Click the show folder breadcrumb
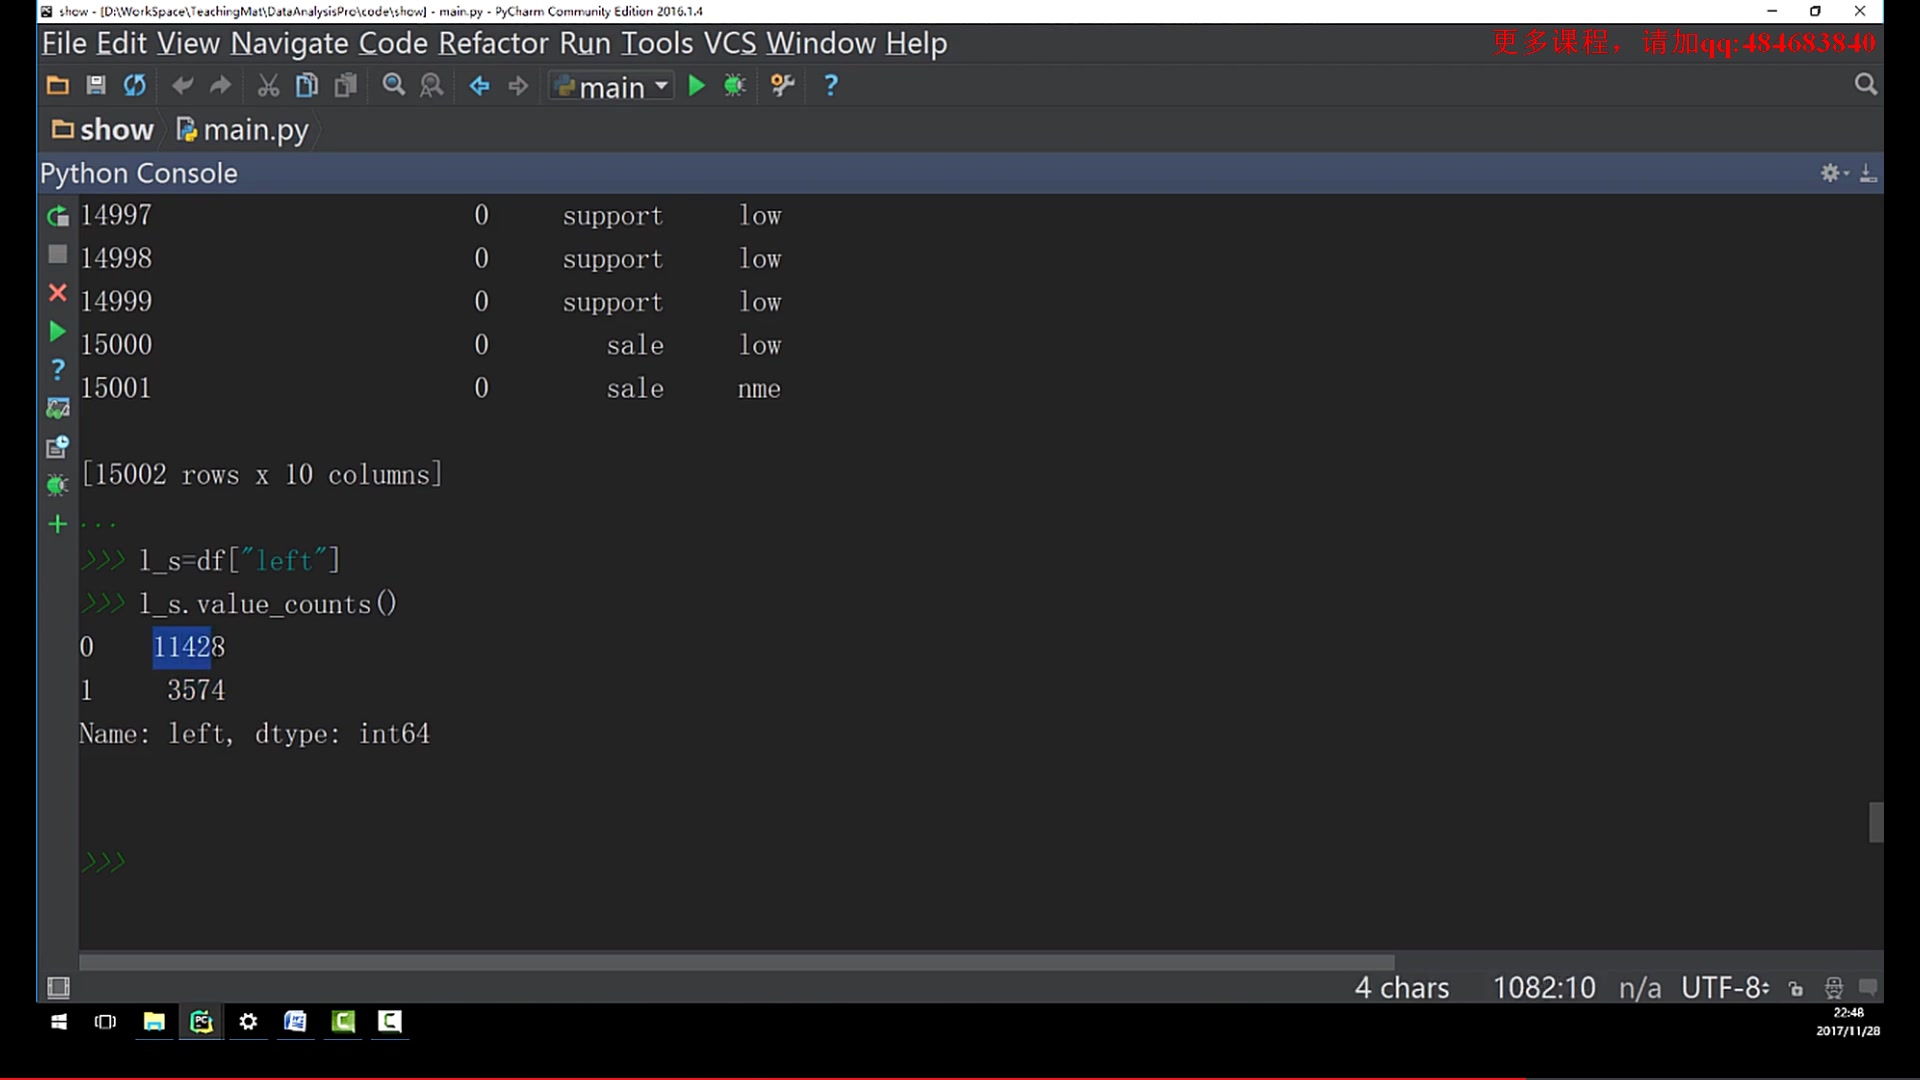The height and width of the screenshot is (1080, 1920). pyautogui.click(x=103, y=130)
